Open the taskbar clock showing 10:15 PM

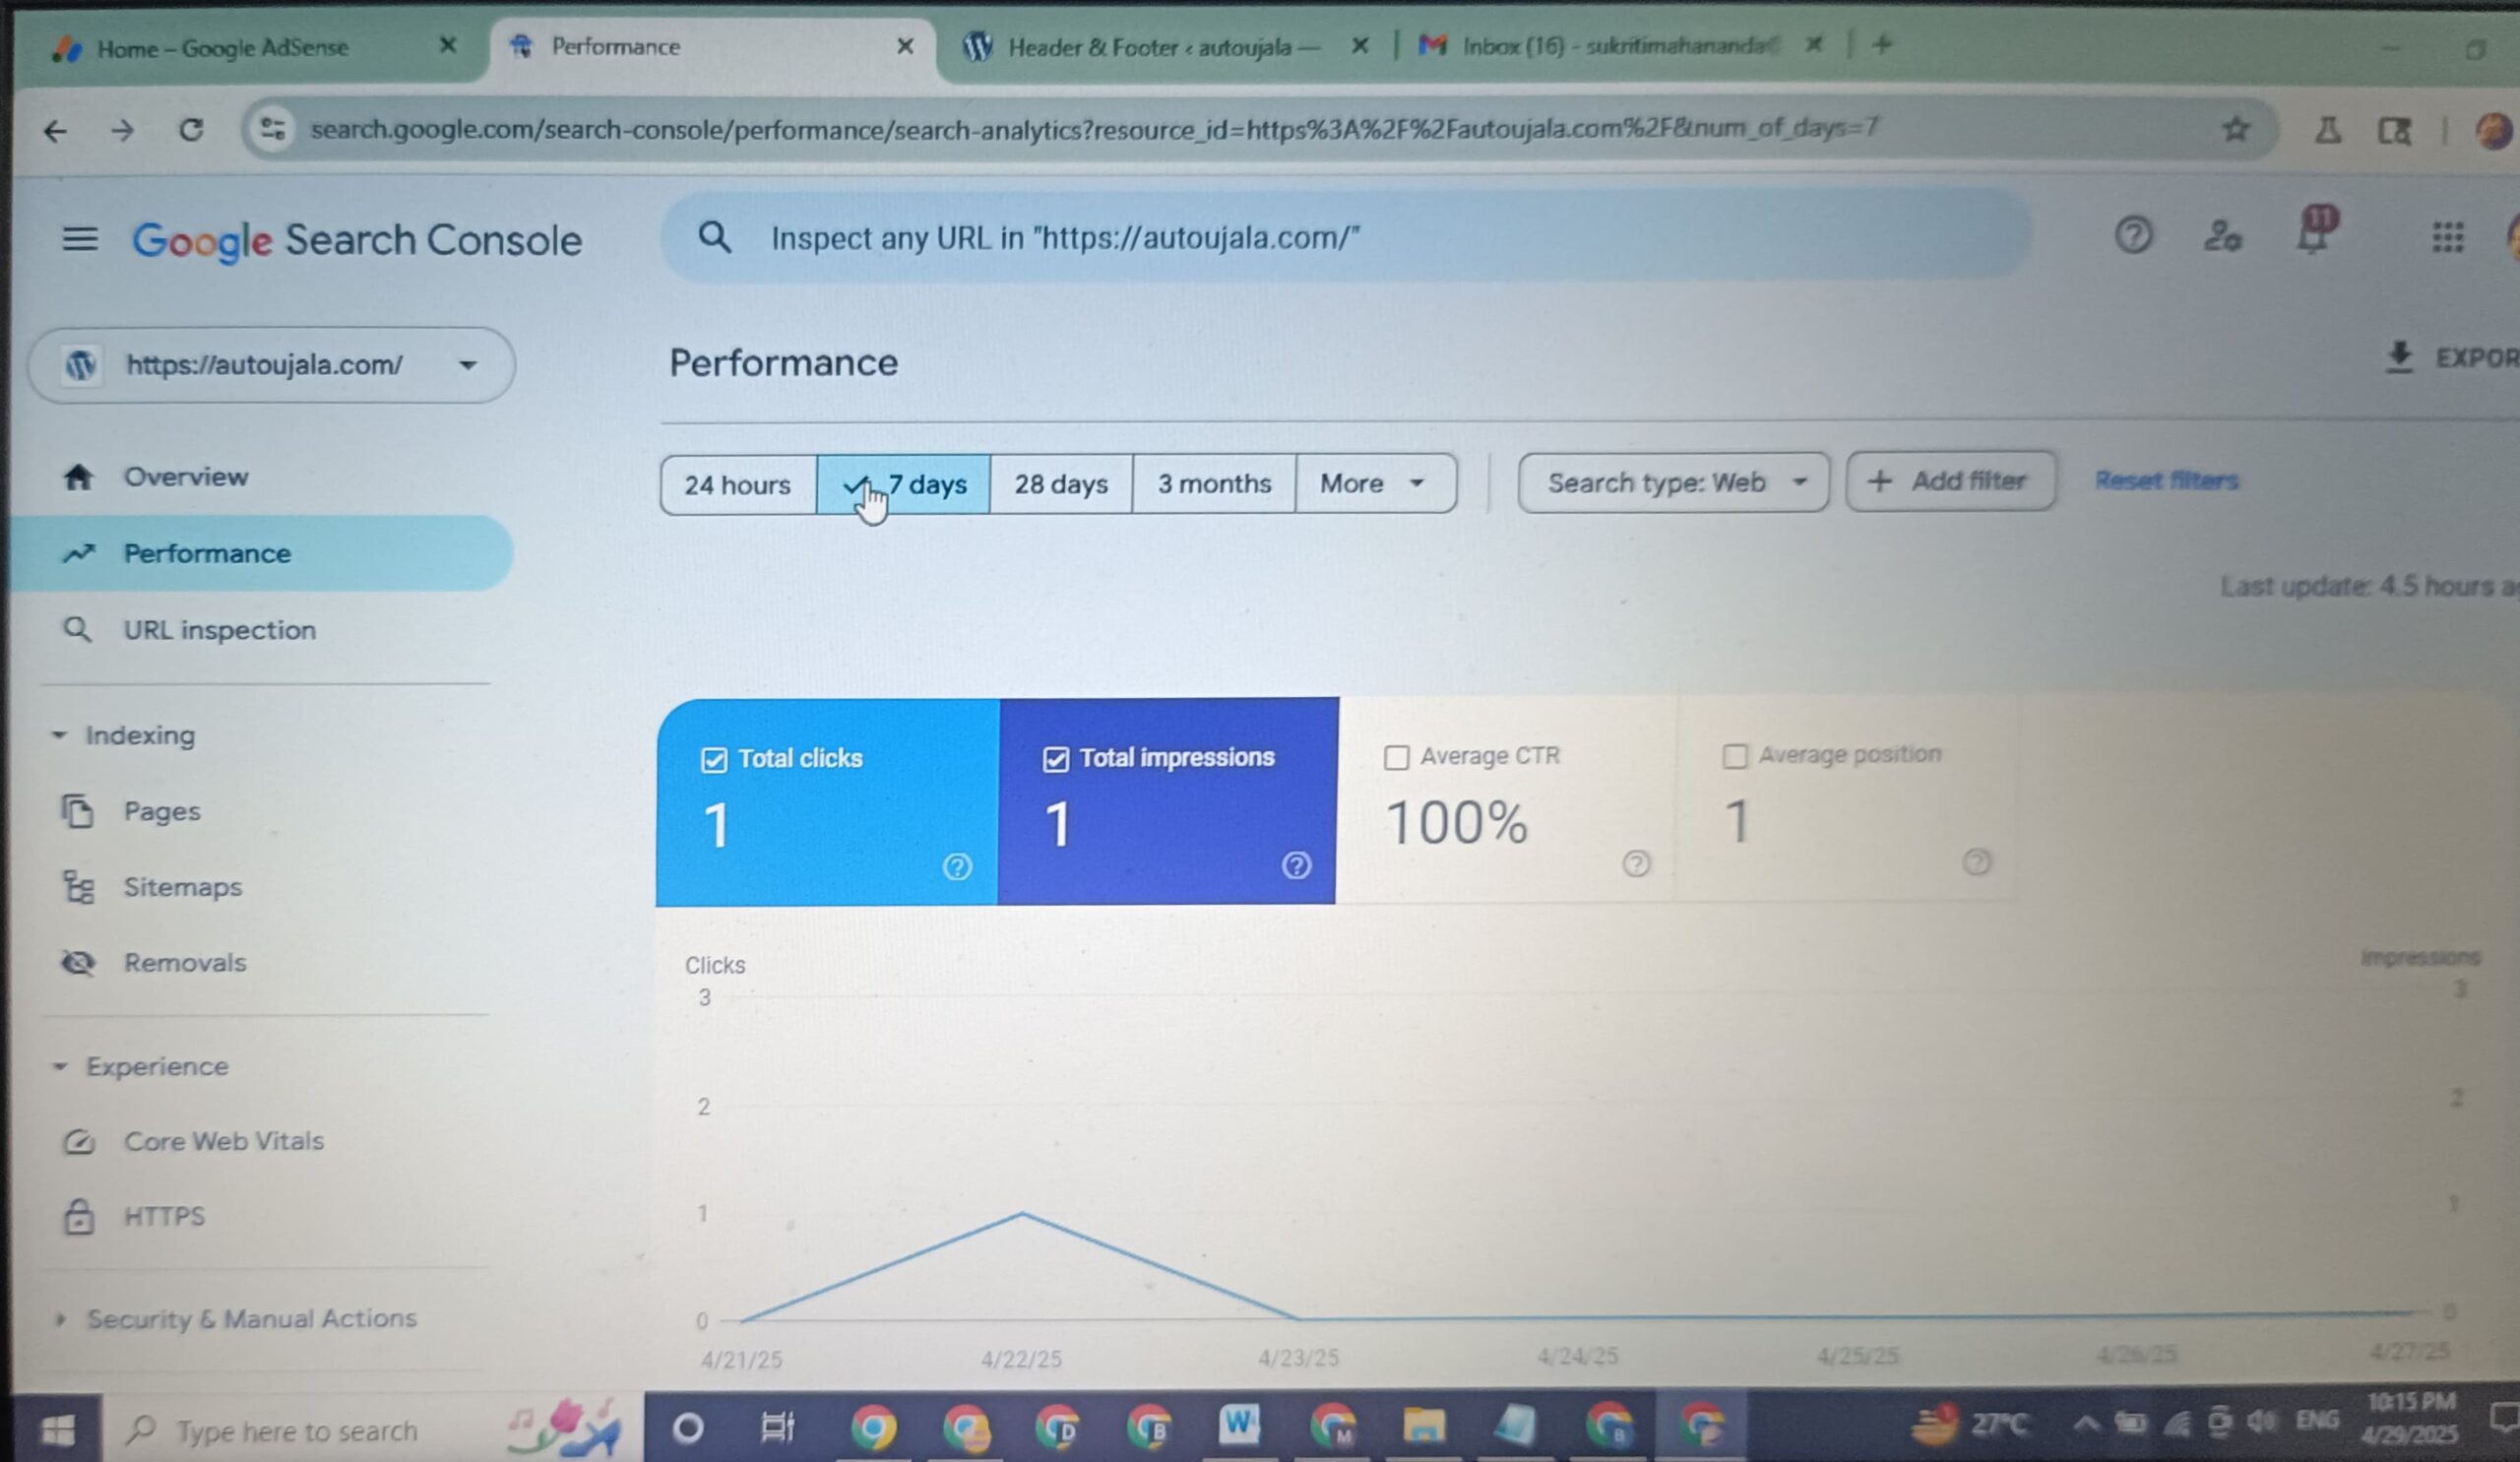(x=2411, y=1419)
